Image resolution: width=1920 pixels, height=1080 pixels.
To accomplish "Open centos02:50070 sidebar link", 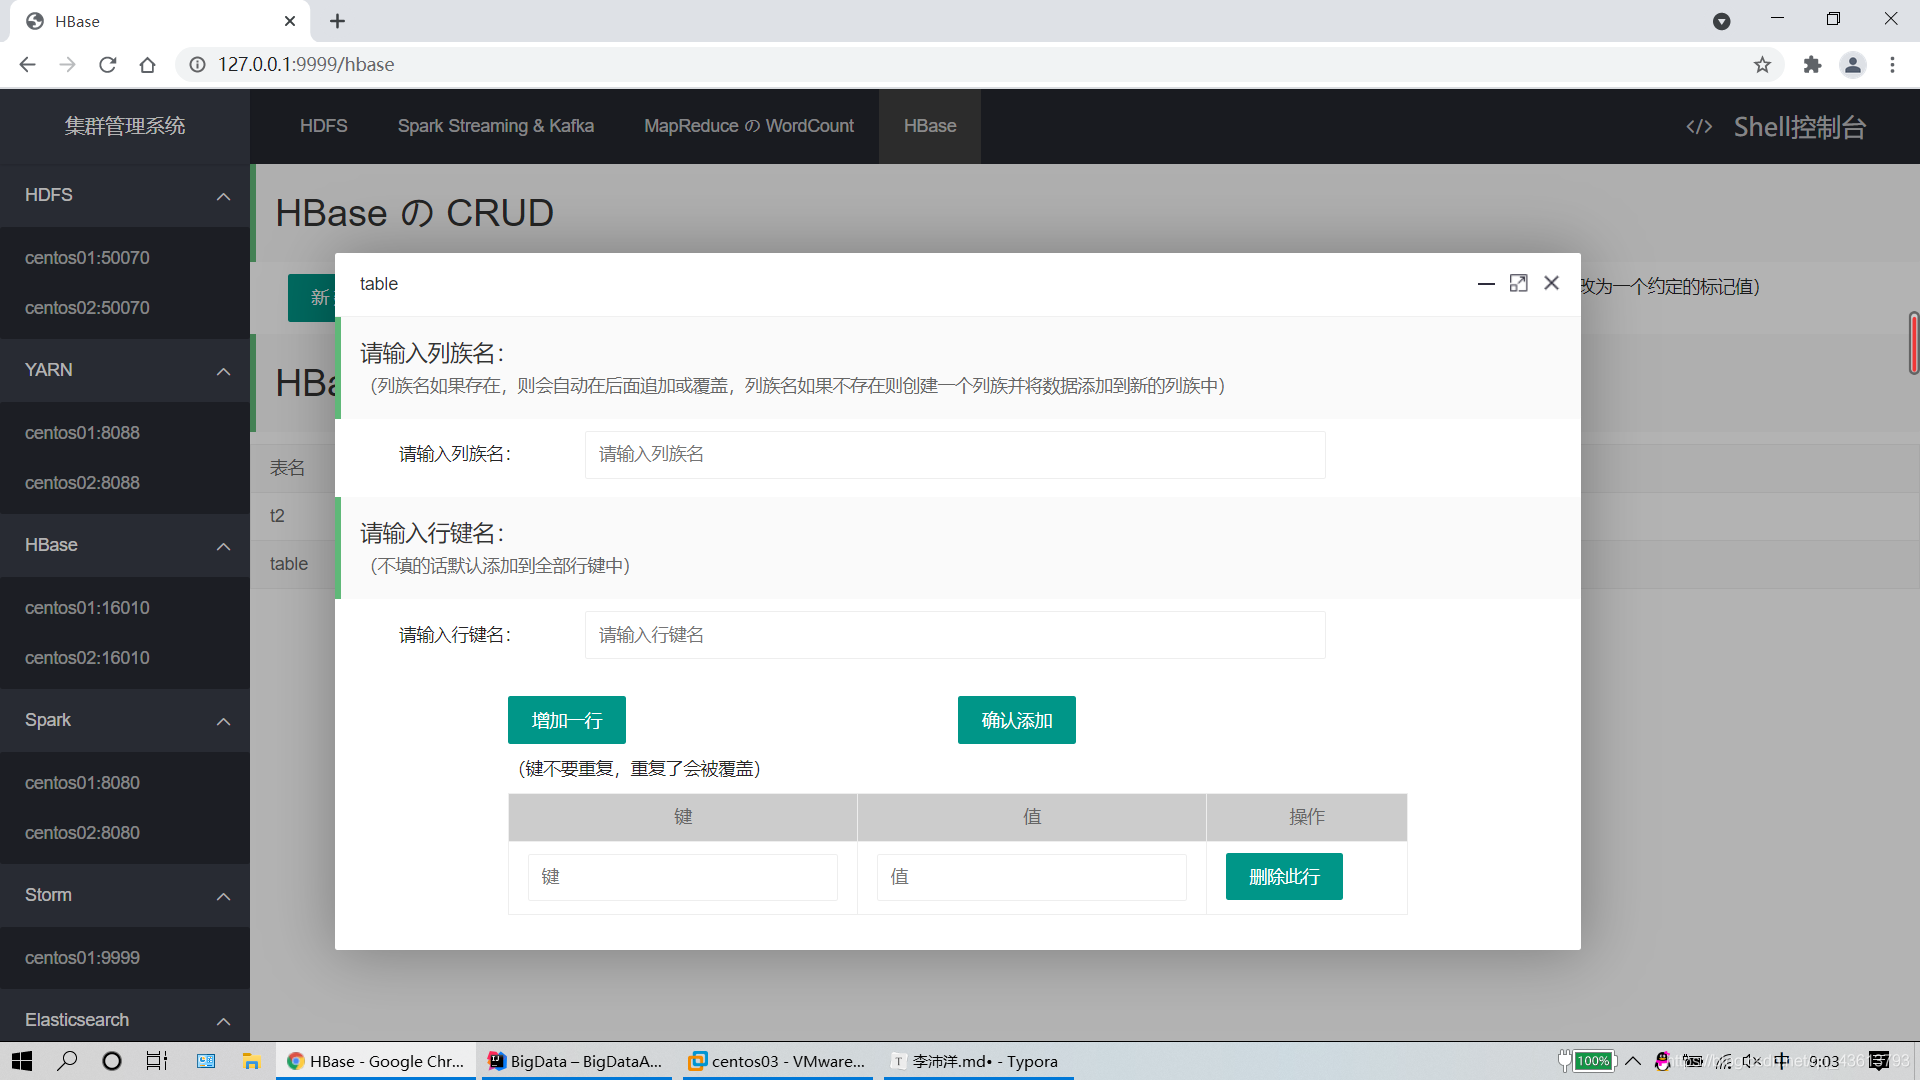I will [x=87, y=308].
